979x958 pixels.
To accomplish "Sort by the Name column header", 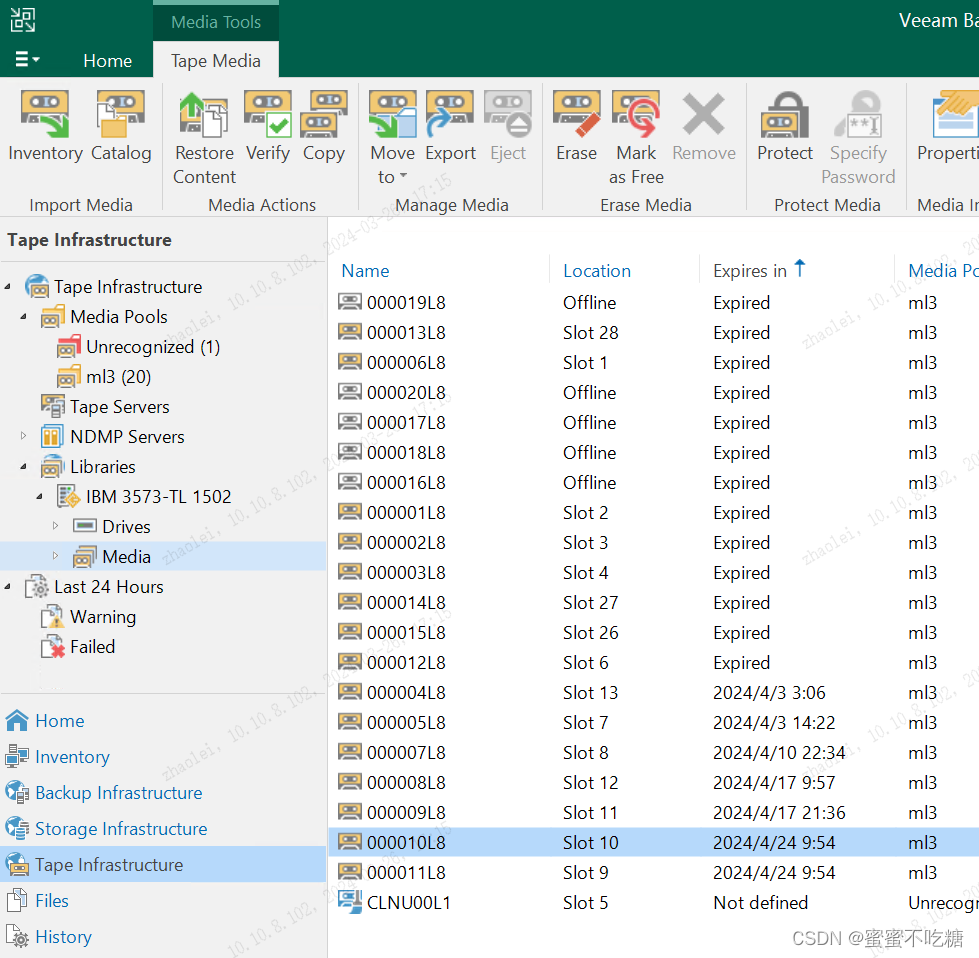I will pyautogui.click(x=365, y=270).
